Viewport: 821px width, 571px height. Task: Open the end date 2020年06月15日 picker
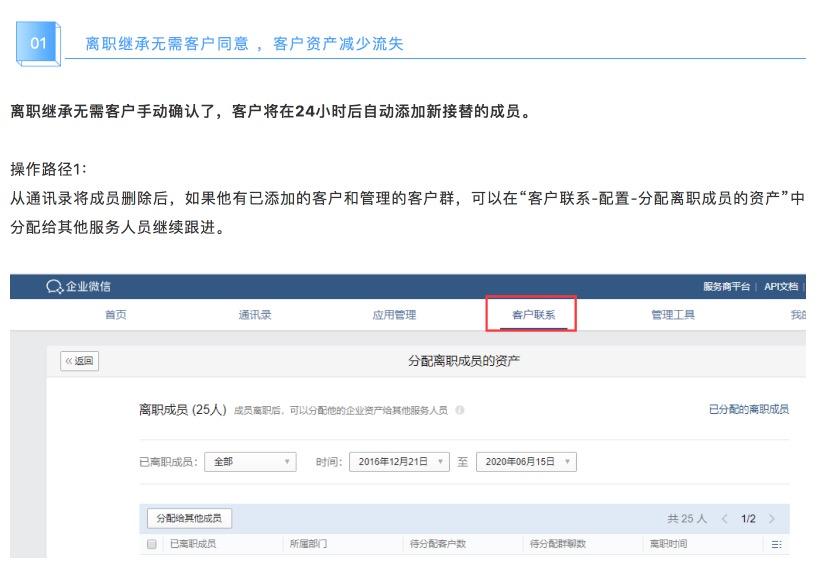coord(529,462)
